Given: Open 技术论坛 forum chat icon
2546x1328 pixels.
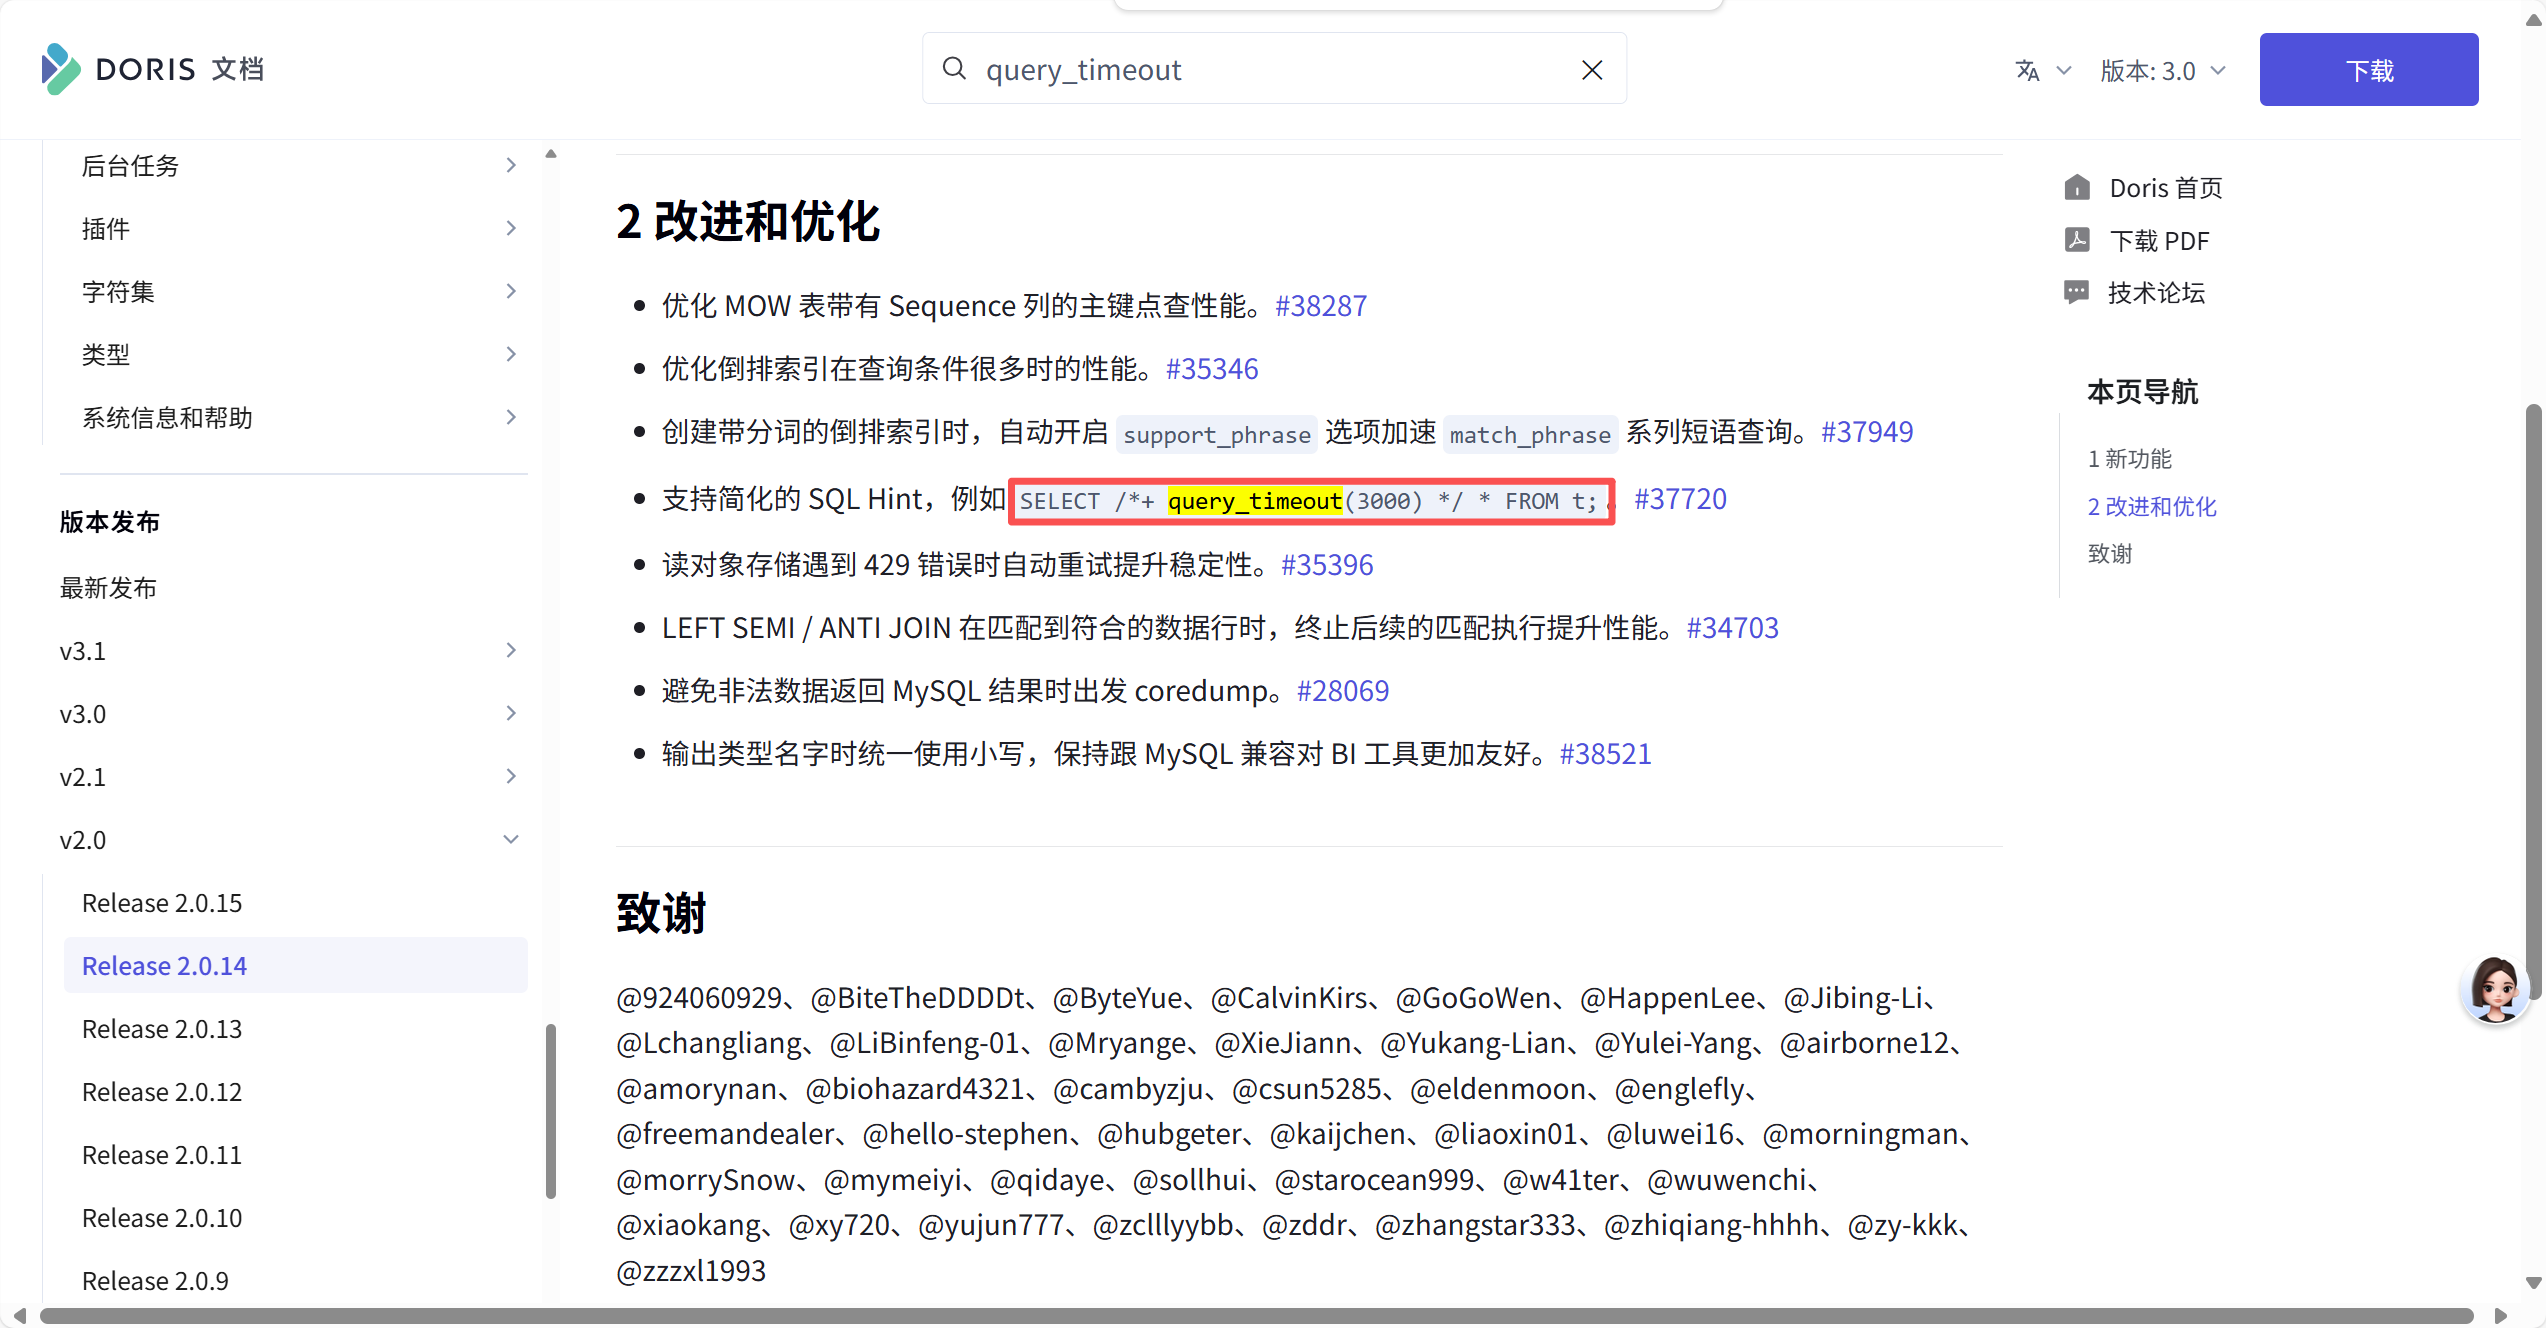Looking at the screenshot, I should tap(2077, 292).
